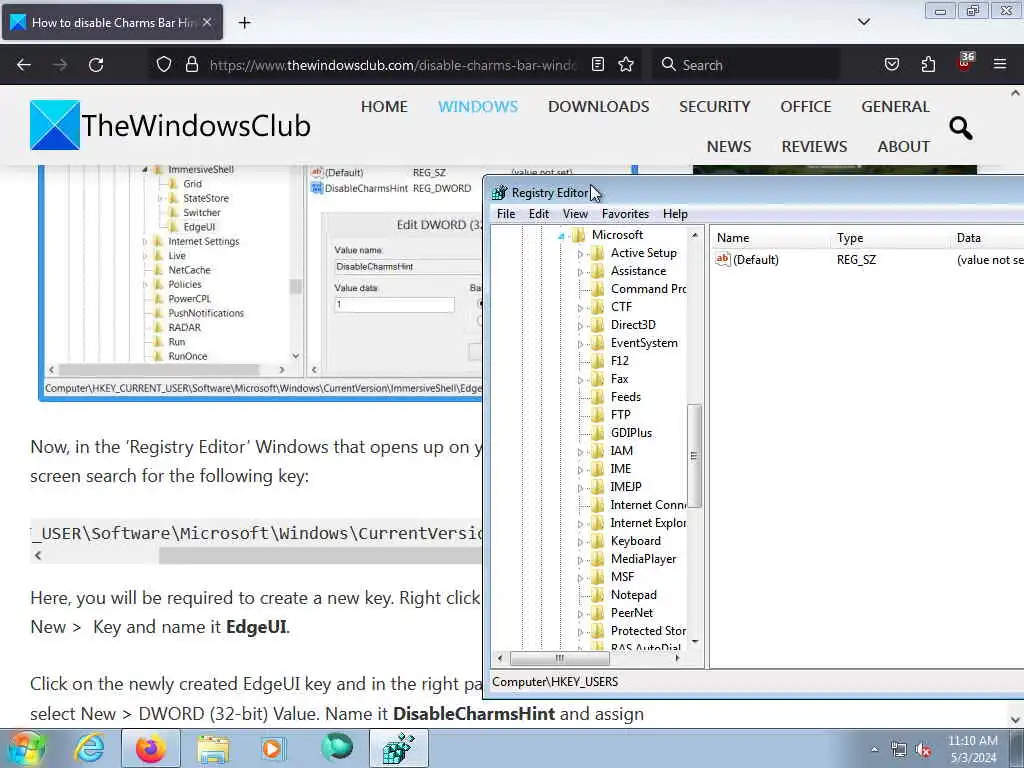Screen dimensions: 1024x768
Task: Open Favorites menu in Registry Editor
Action: click(x=625, y=214)
